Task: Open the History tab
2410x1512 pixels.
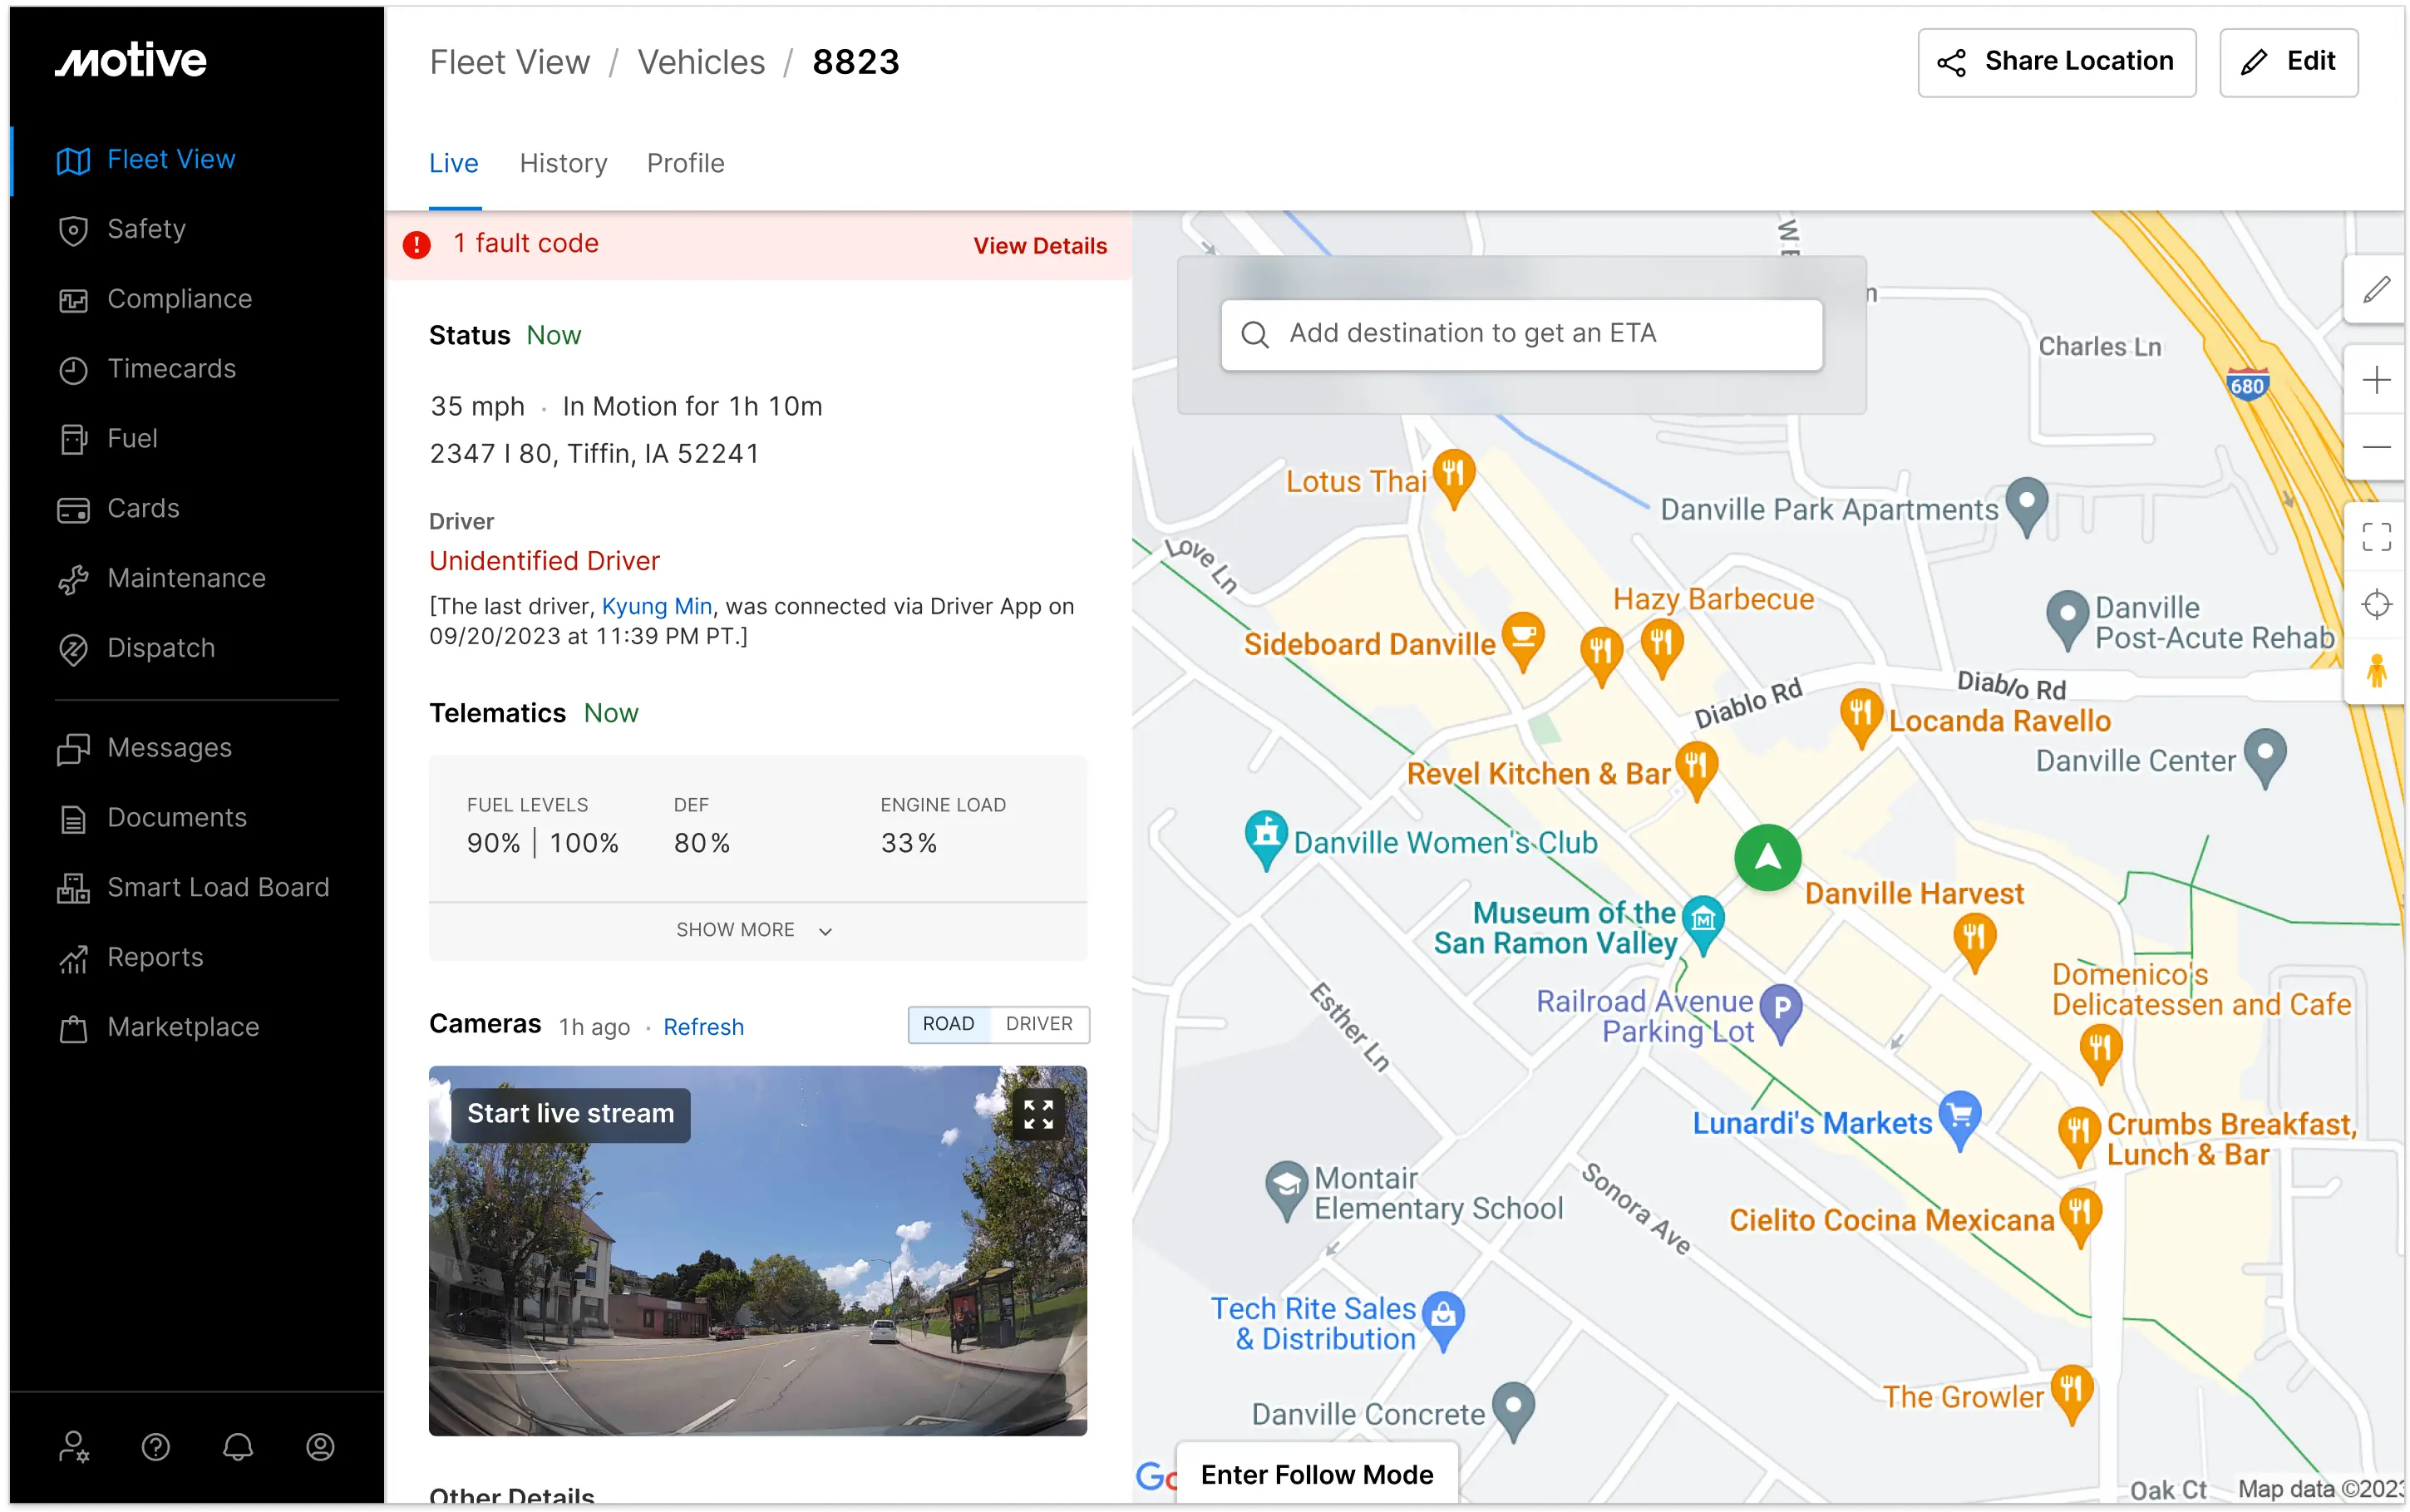Action: pyautogui.click(x=563, y=163)
